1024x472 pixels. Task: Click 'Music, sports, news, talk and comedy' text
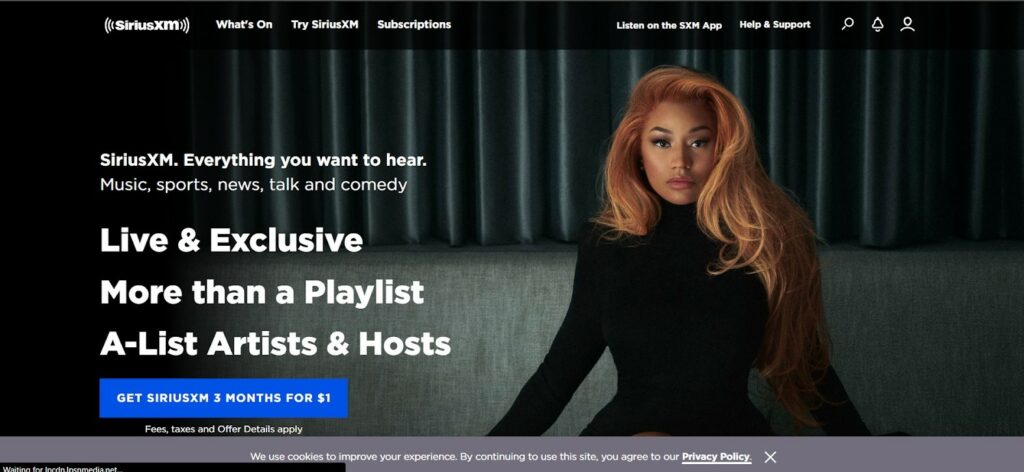point(253,185)
